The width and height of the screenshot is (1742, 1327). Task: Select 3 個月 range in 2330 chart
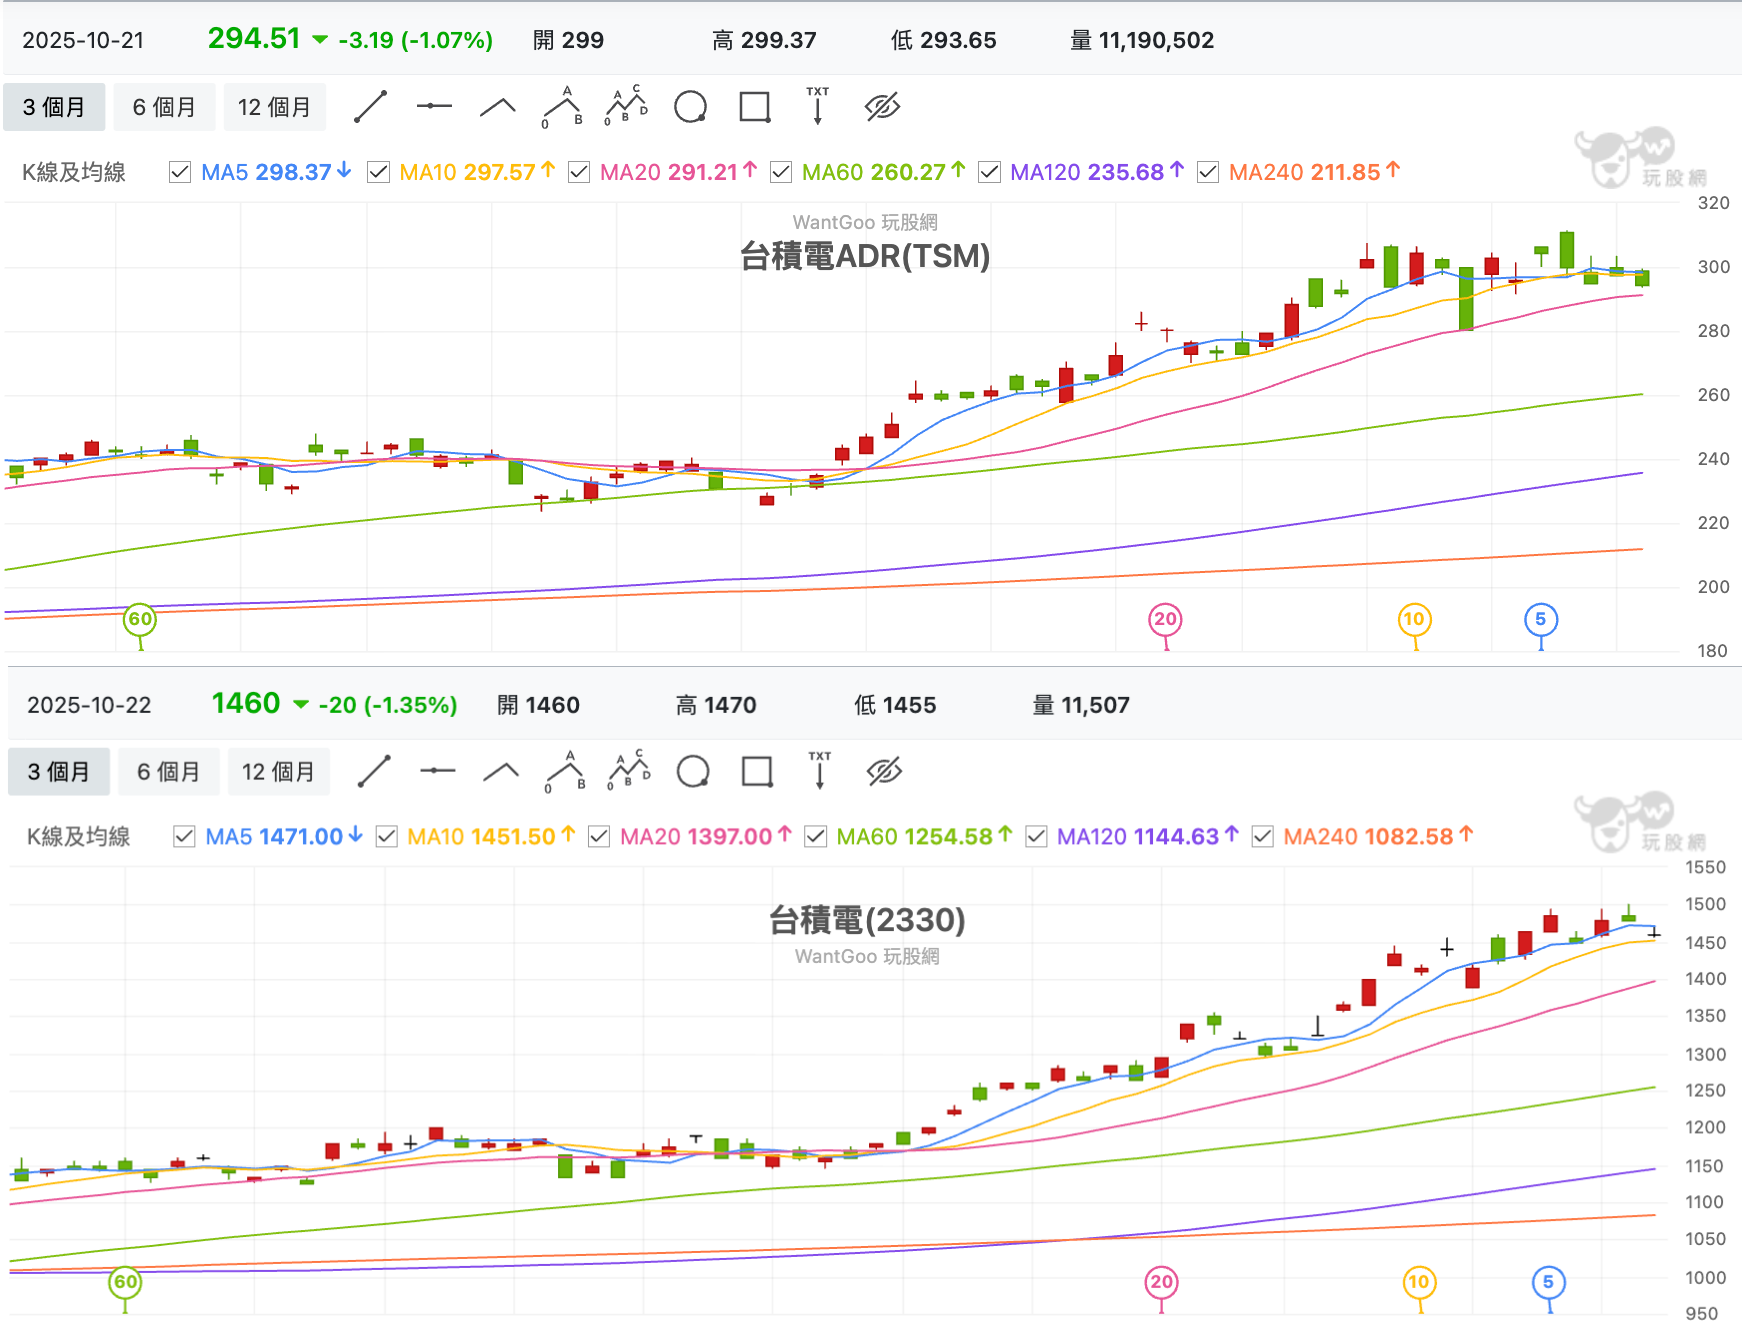58,772
